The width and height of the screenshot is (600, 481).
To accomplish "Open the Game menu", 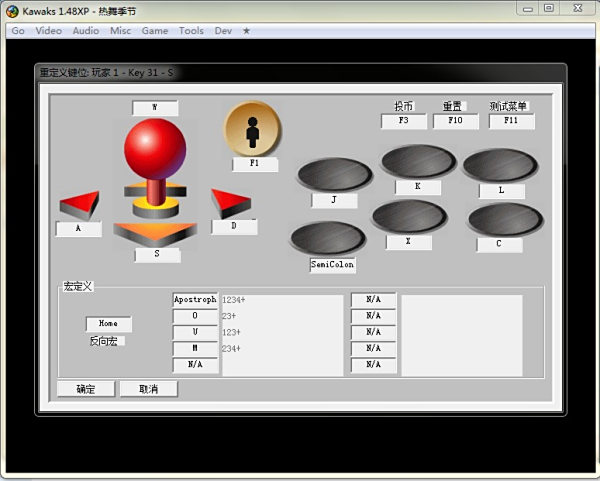I will (x=155, y=31).
